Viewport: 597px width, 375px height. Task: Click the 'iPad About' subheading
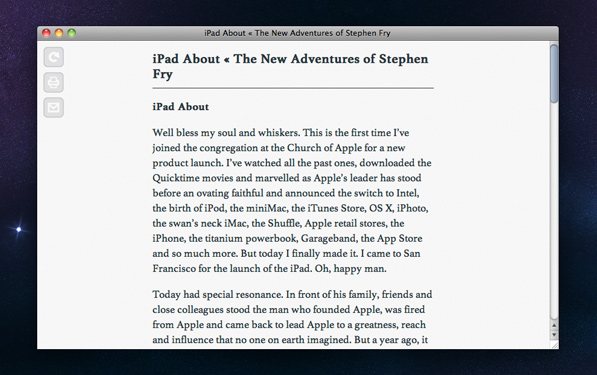coord(181,107)
